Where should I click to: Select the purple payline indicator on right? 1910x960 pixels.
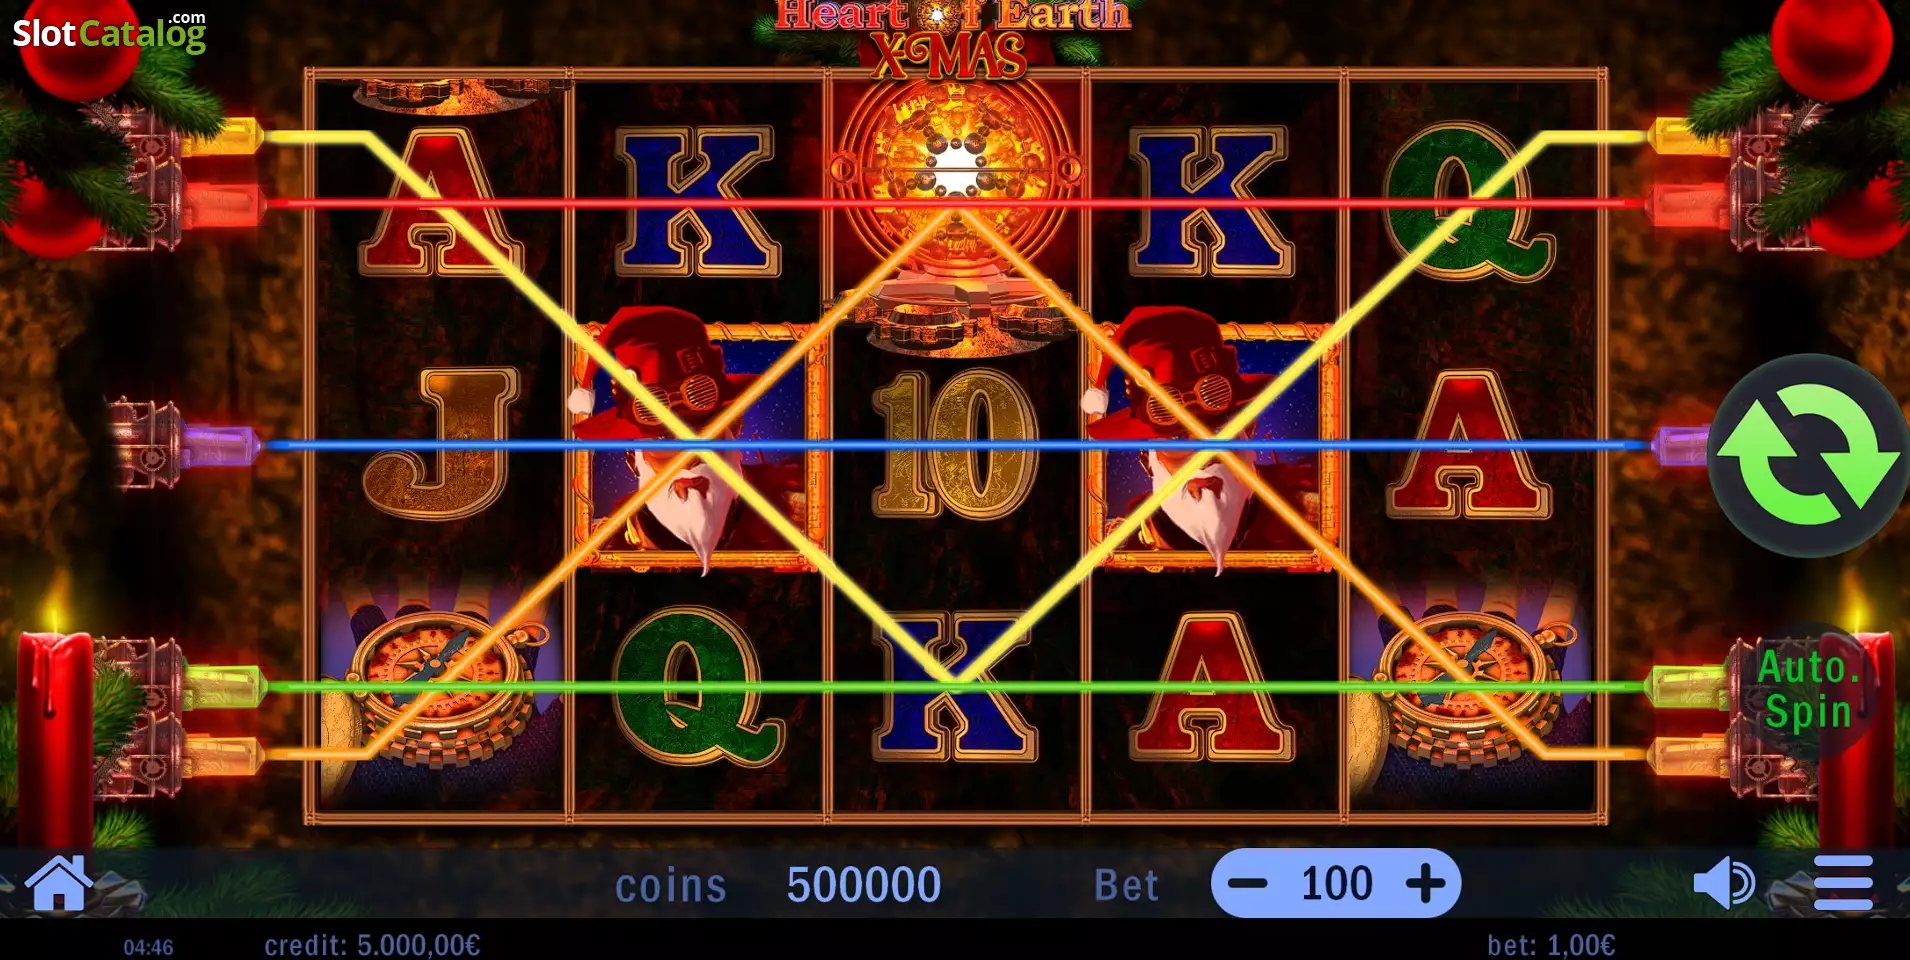click(1680, 446)
